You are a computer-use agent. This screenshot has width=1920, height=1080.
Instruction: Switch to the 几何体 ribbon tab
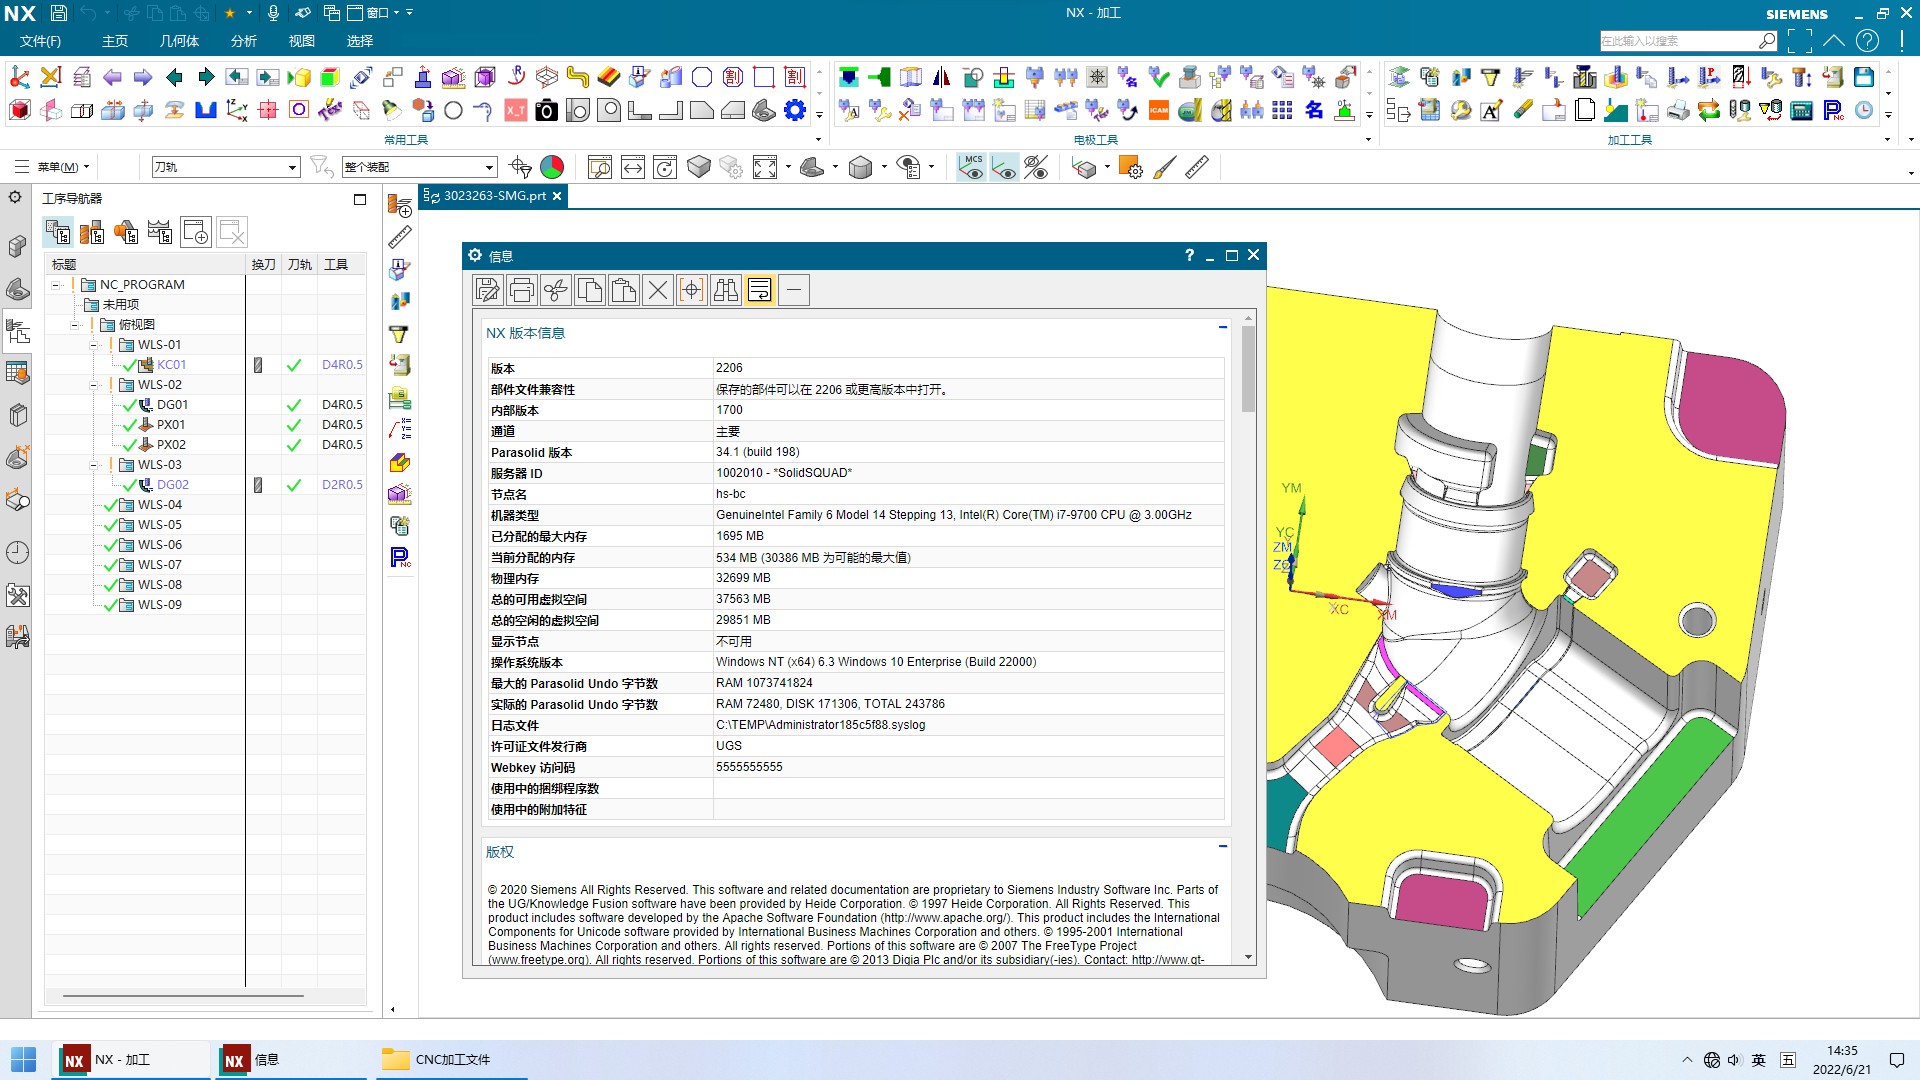tap(179, 41)
